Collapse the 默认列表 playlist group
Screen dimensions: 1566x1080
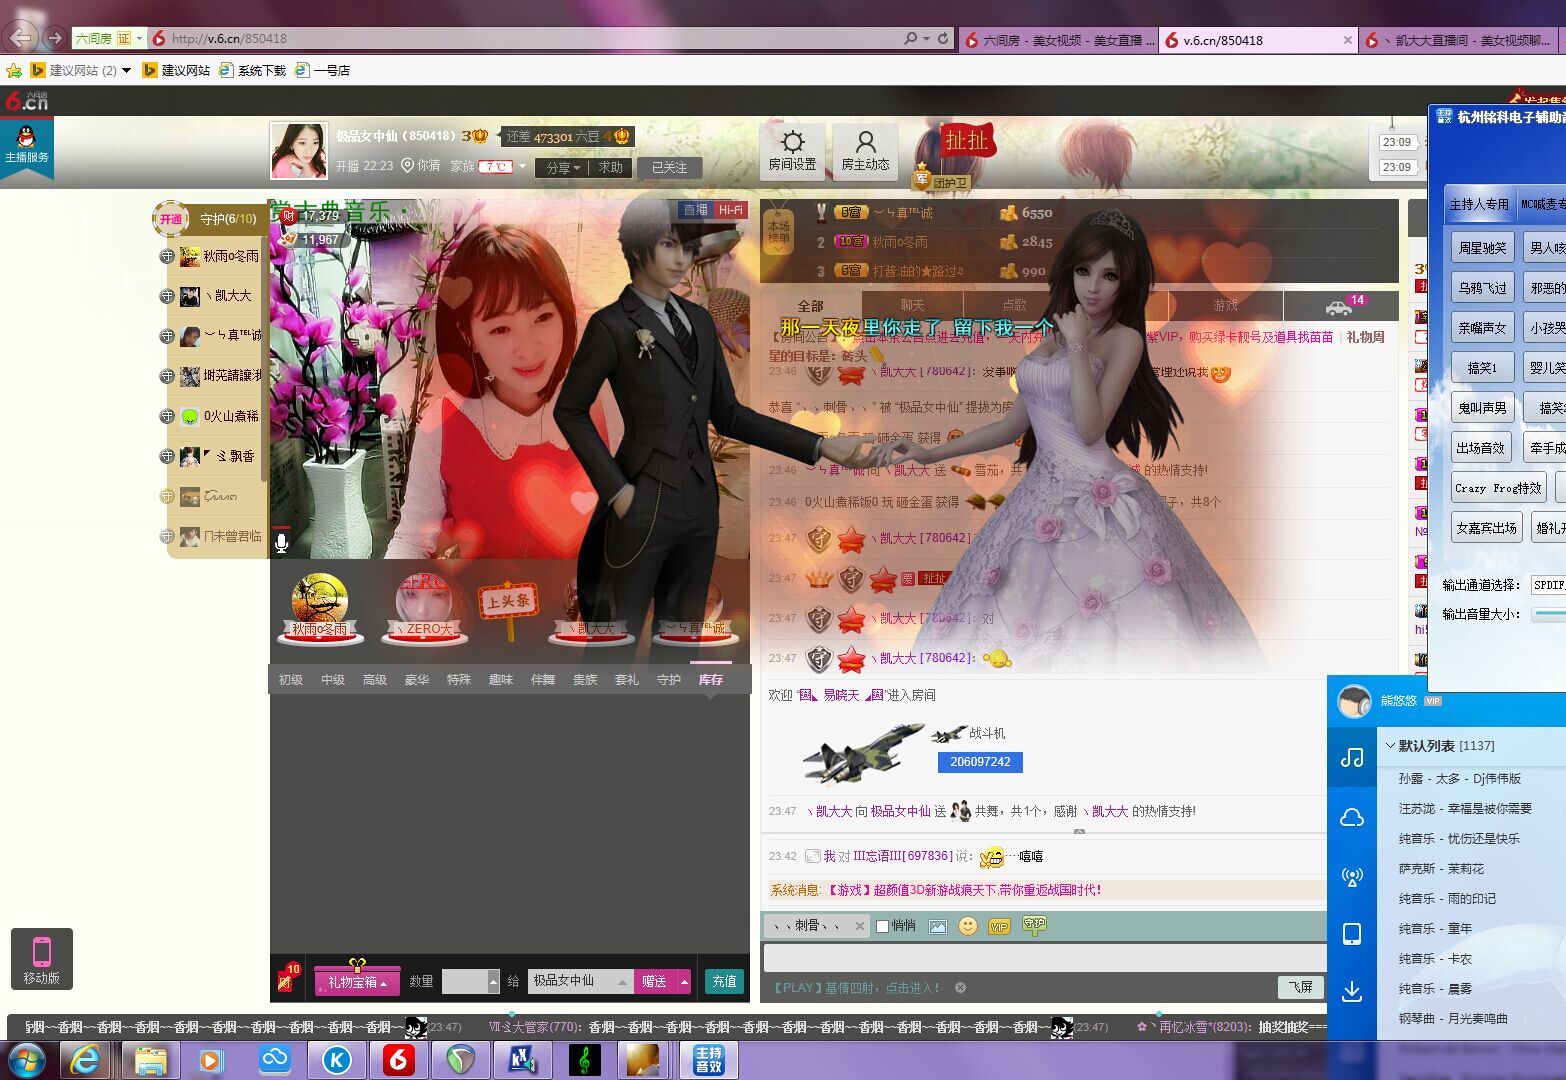pos(1390,746)
